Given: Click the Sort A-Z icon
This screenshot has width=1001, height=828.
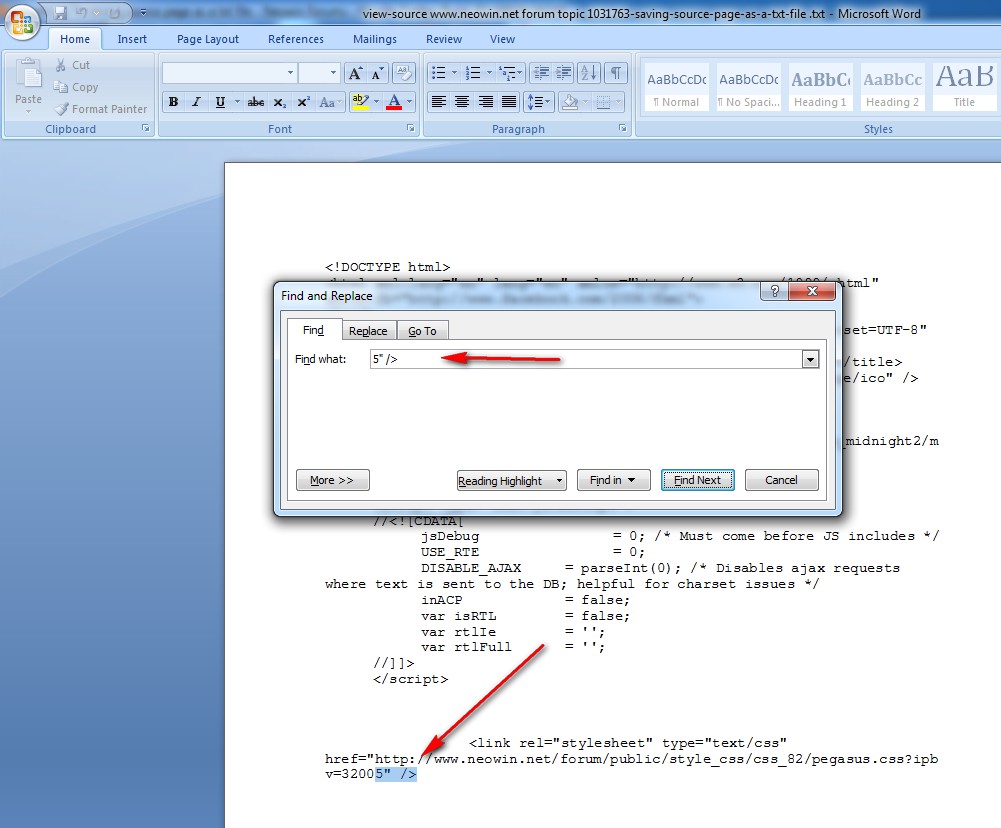Looking at the screenshot, I should [588, 73].
